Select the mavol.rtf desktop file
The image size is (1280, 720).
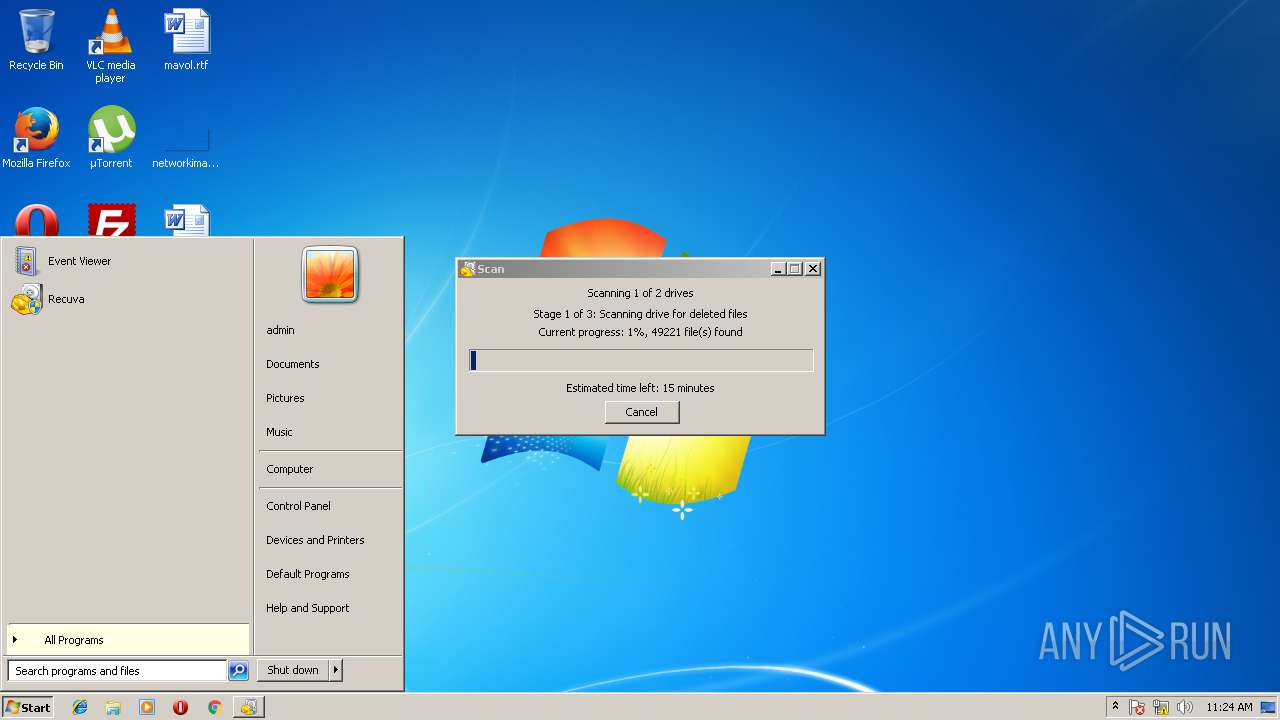(186, 40)
